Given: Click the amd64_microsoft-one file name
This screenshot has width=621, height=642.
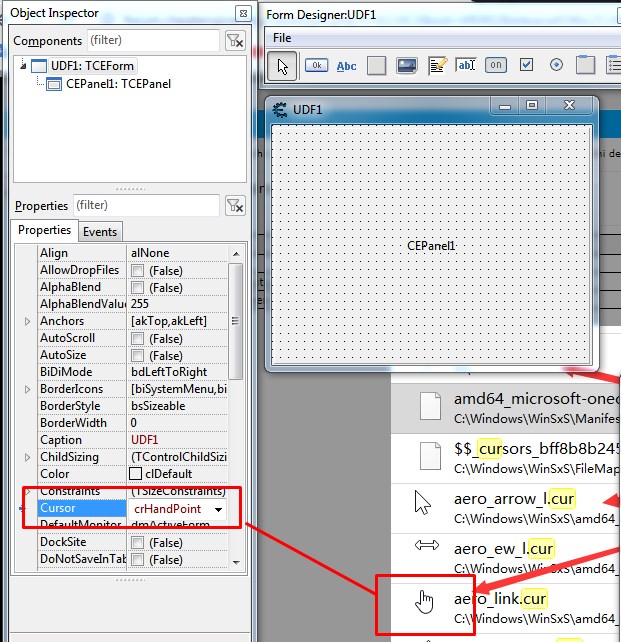Looking at the screenshot, I should pyautogui.click(x=537, y=398).
